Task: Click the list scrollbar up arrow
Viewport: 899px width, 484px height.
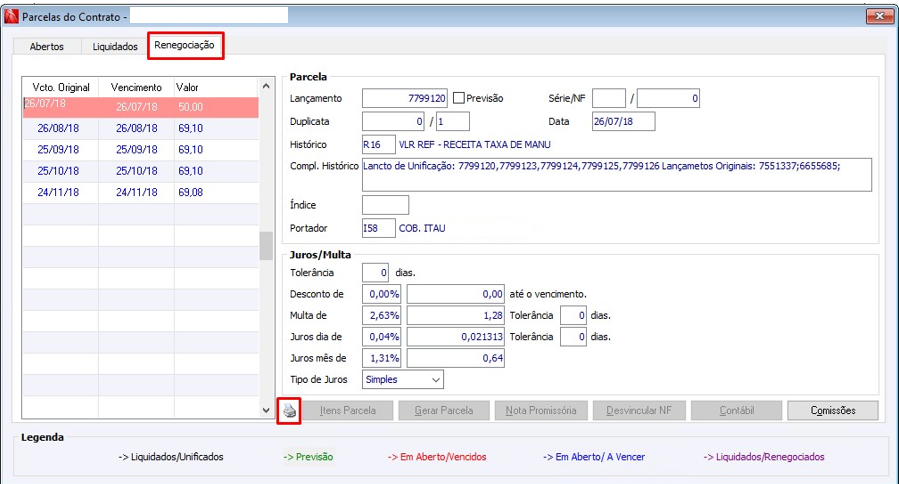Action: pos(266,86)
